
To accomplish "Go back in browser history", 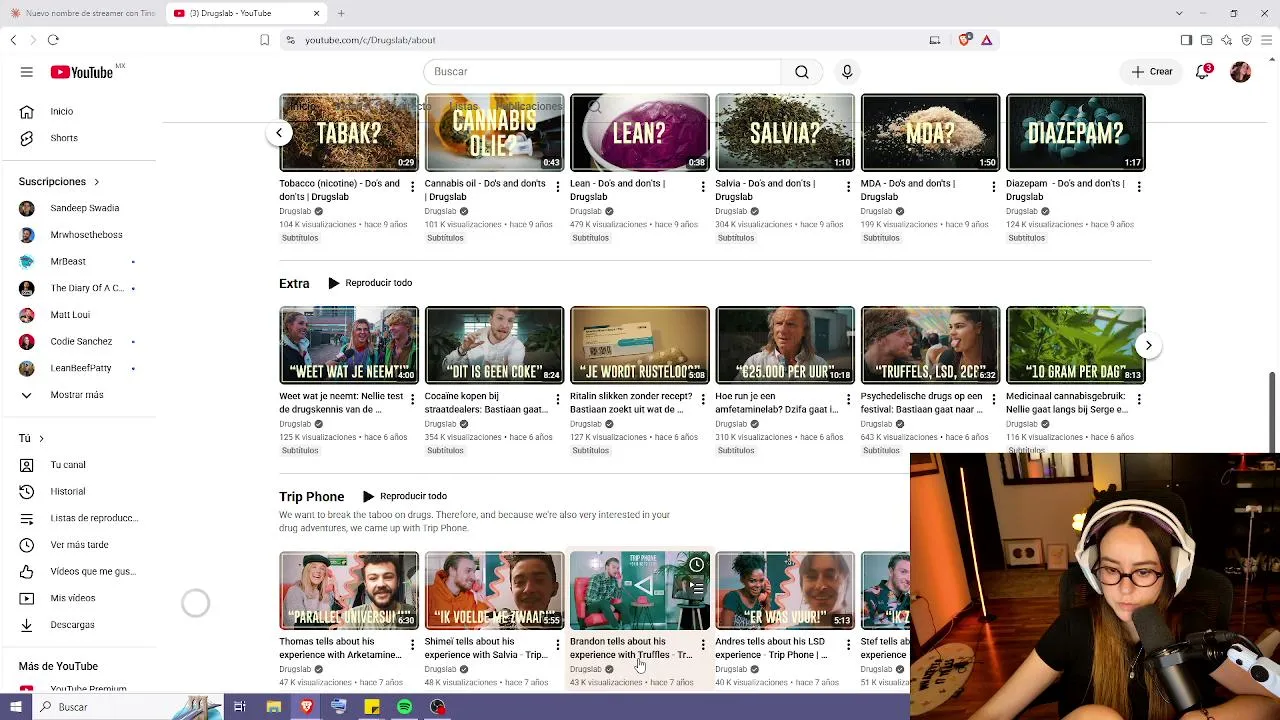I will click(x=13, y=40).
